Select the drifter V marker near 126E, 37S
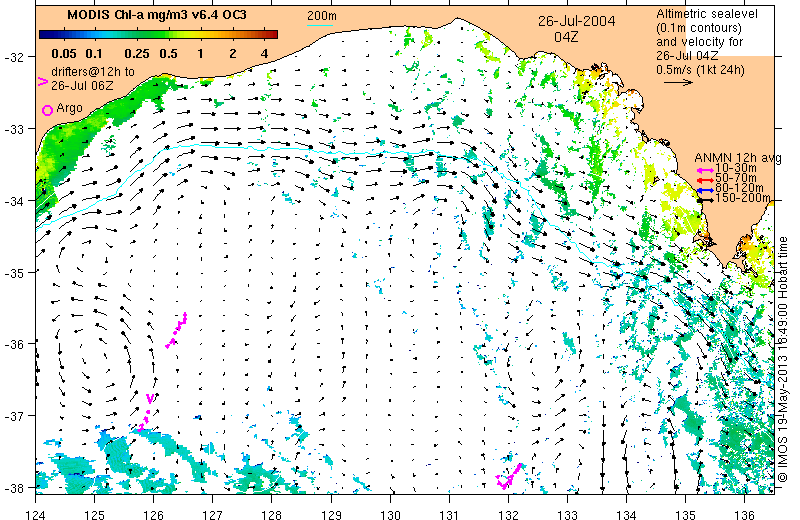Screen dimensions: 800x520 pos(149,398)
